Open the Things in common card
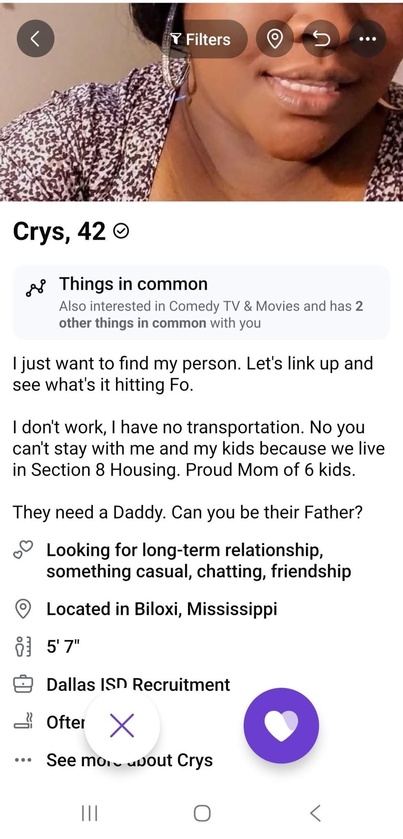Screen dimensions: 403x839 [201, 302]
